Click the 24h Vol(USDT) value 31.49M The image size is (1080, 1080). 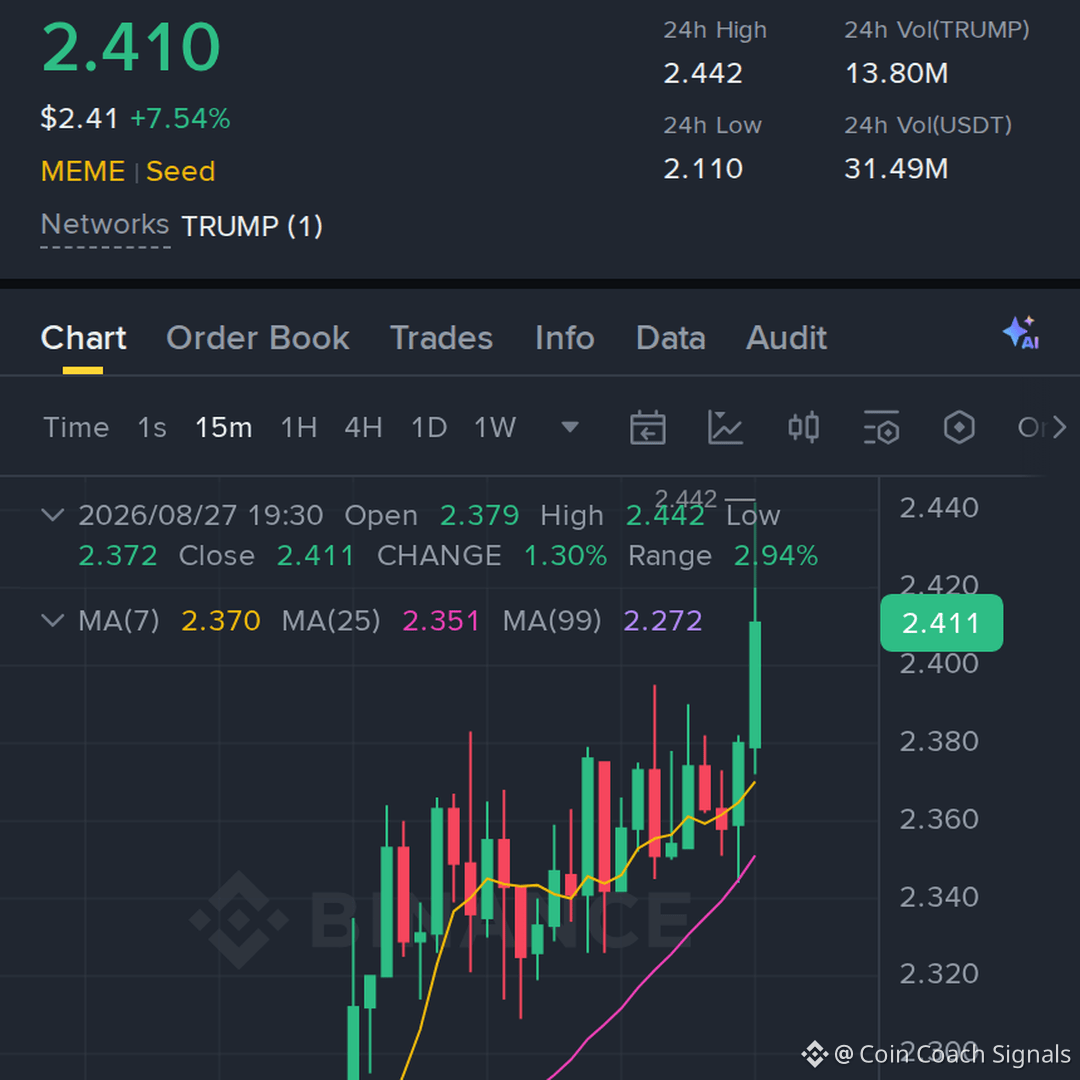tap(896, 168)
